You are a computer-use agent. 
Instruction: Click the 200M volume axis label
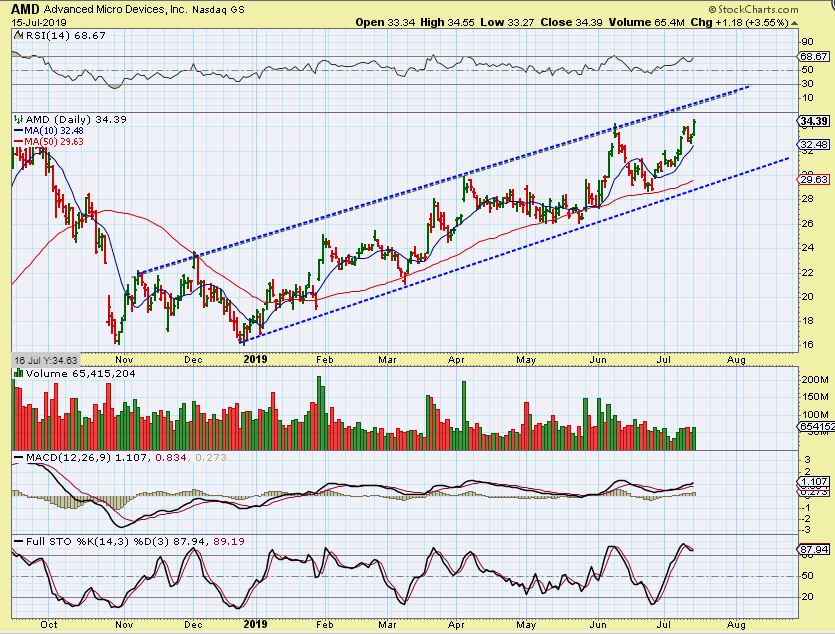coord(815,380)
